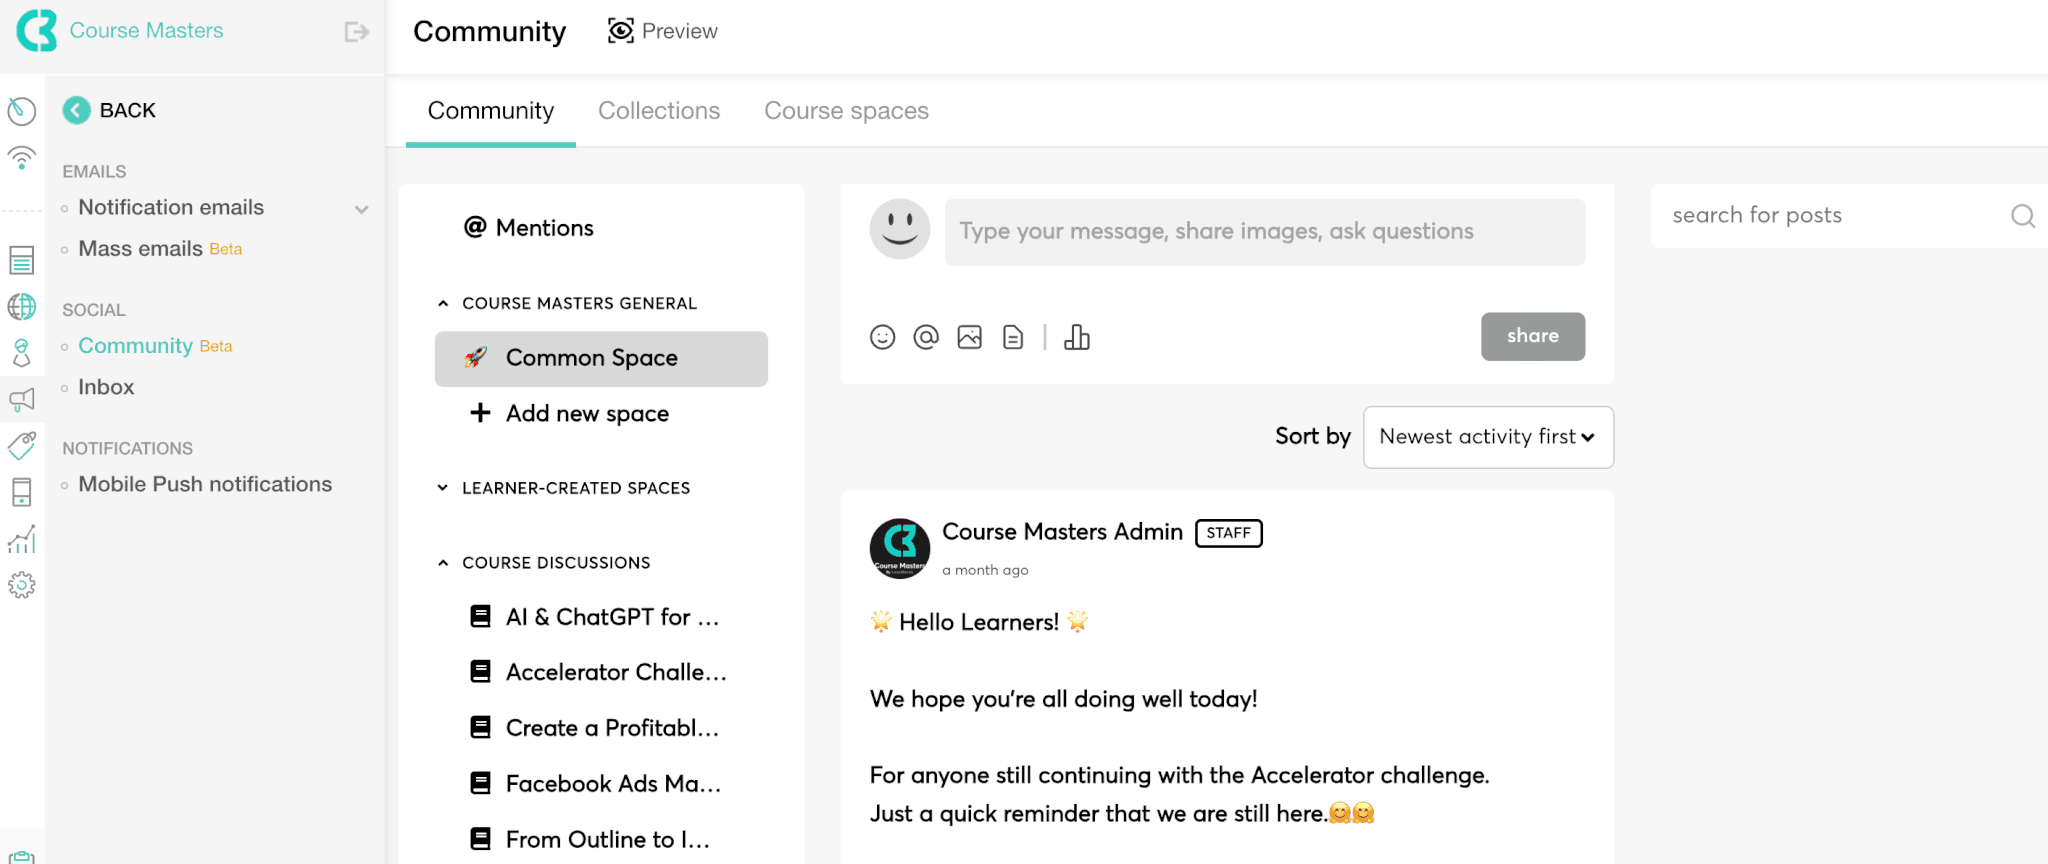Open the website globe sidebar icon
This screenshot has height=864, width=2048.
click(22, 306)
